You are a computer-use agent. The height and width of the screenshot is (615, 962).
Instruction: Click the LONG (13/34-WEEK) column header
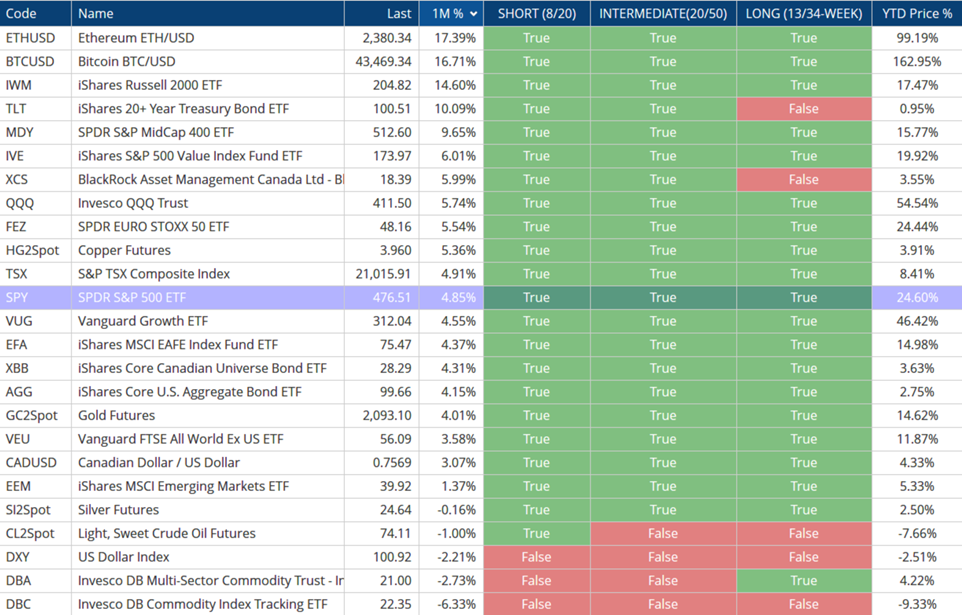point(804,14)
